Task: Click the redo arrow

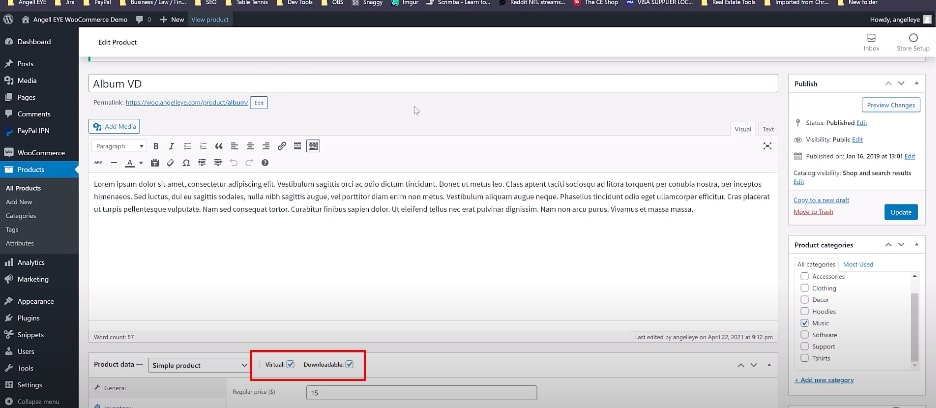Action: 249,162
